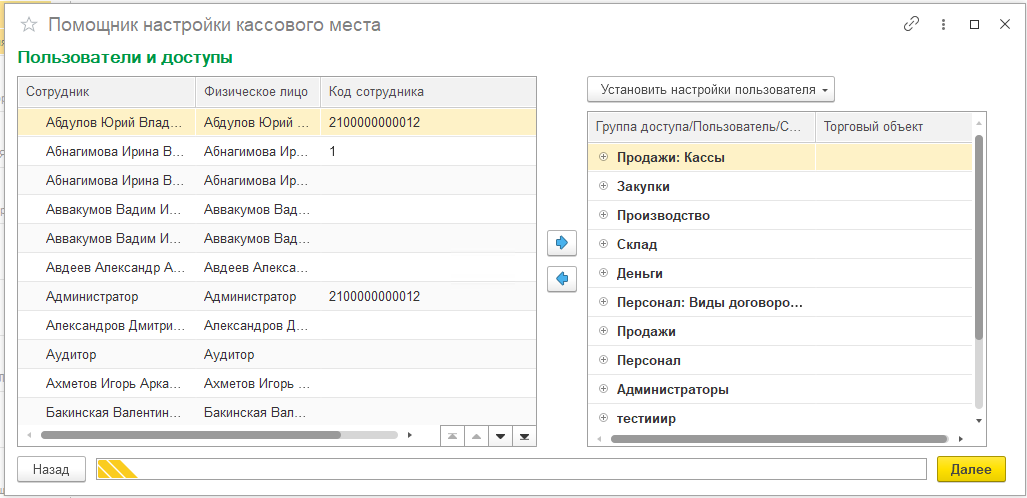Image resolution: width=1027 pixels, height=498 pixels.
Task: Click Аудитор in Физическое лицо column
Action: 258,354
